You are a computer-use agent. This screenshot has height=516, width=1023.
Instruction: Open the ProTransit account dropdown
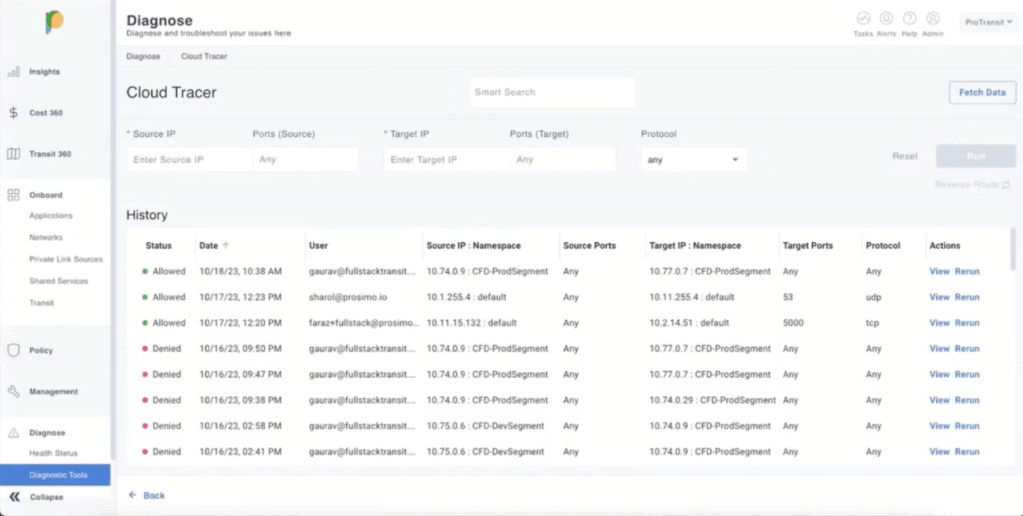[987, 21]
